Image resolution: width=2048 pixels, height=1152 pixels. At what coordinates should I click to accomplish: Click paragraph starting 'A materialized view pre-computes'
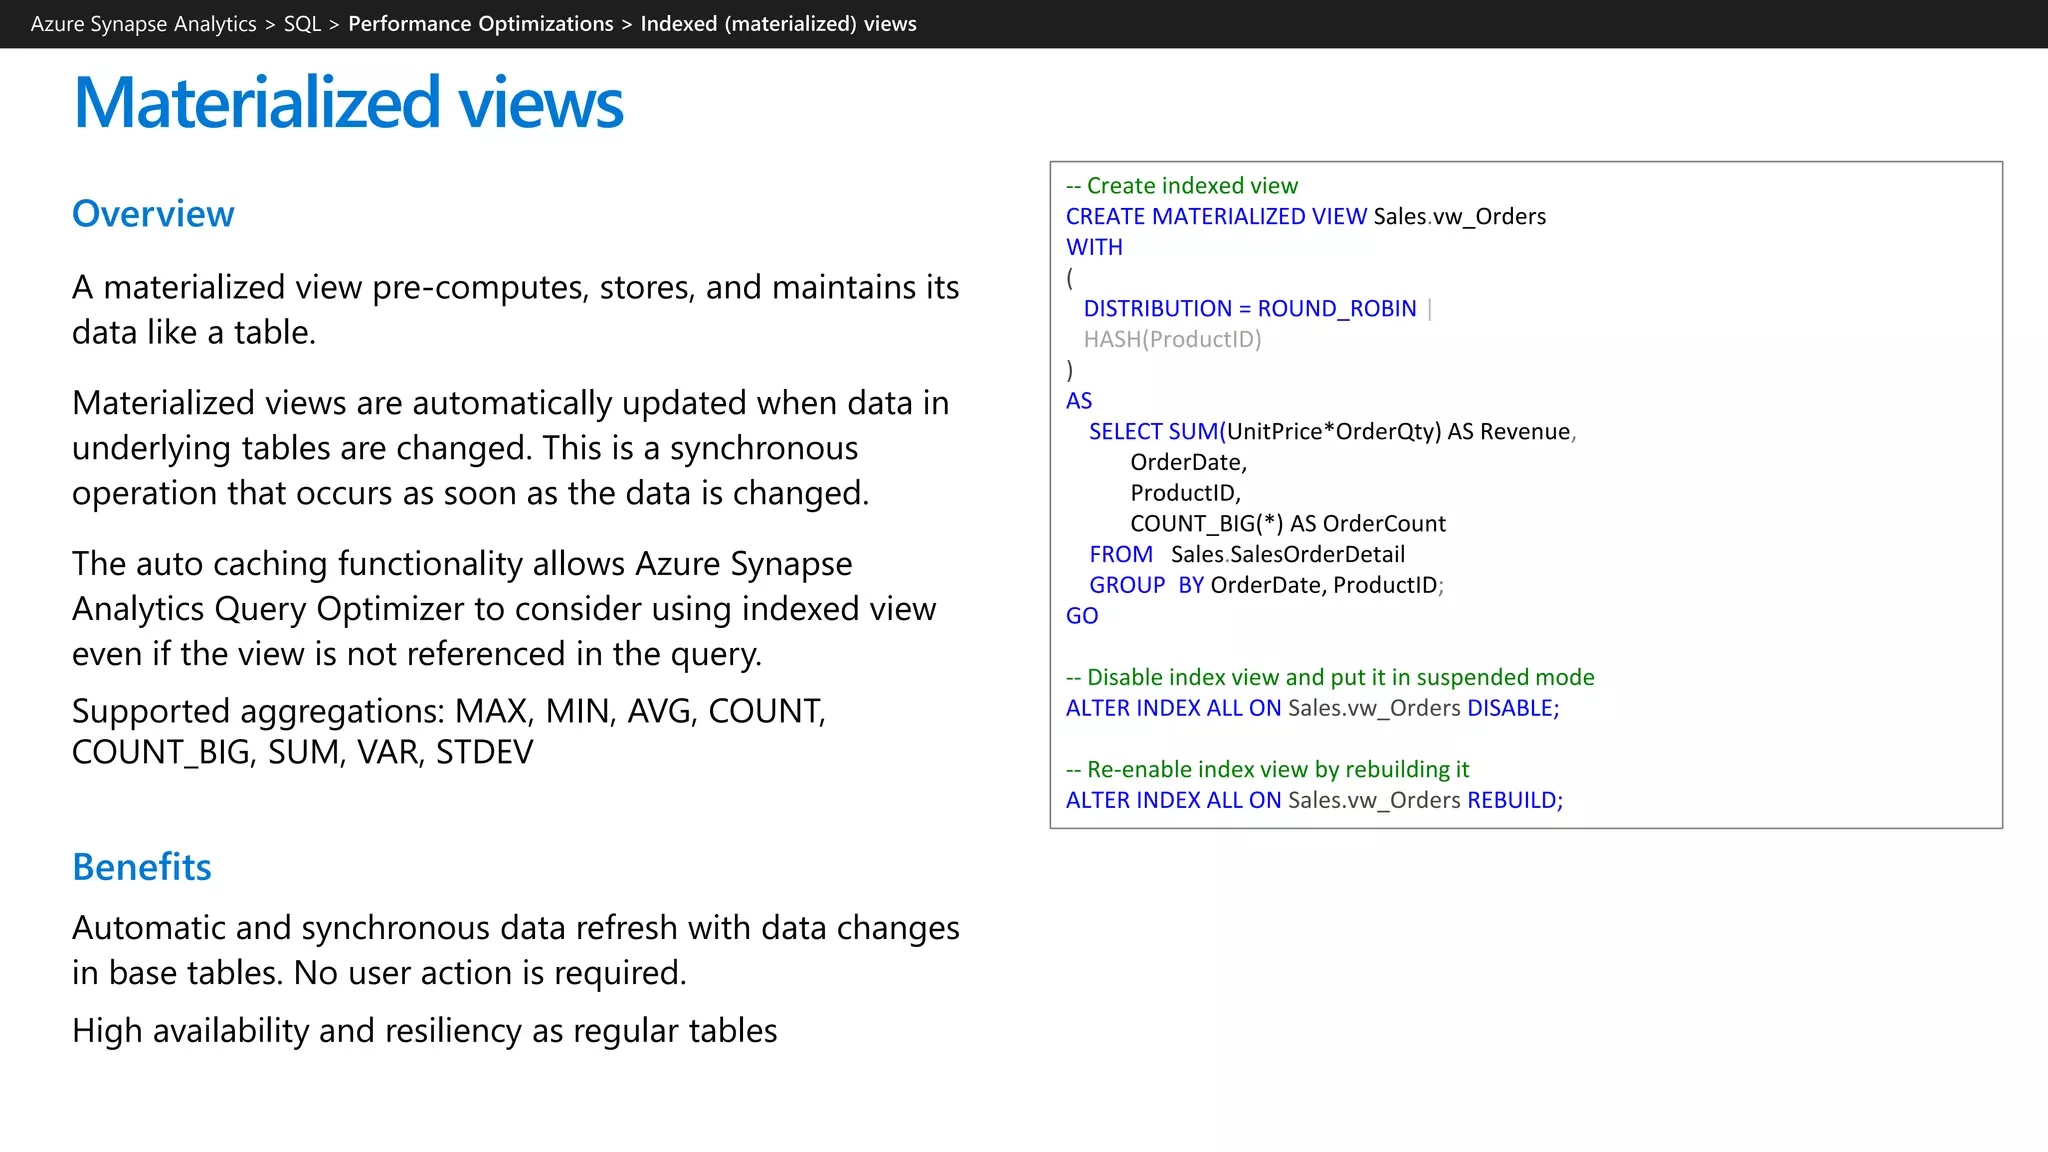pos(515,309)
